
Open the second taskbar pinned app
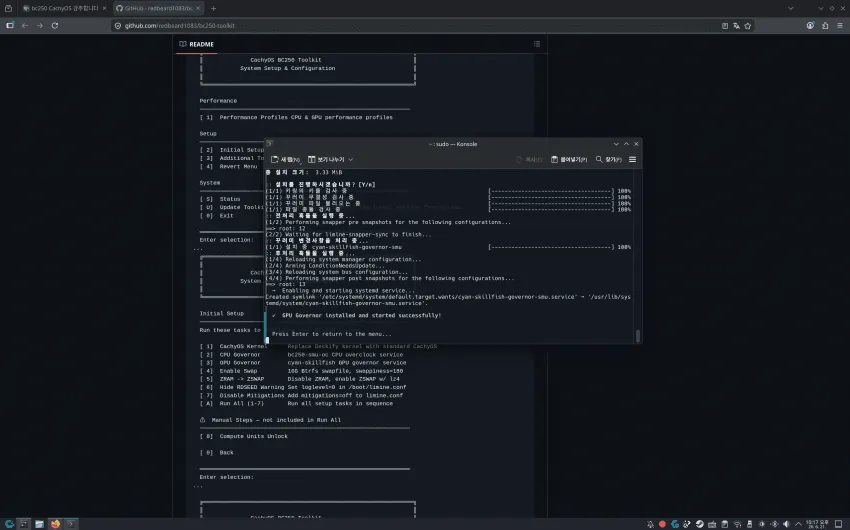click(24, 523)
